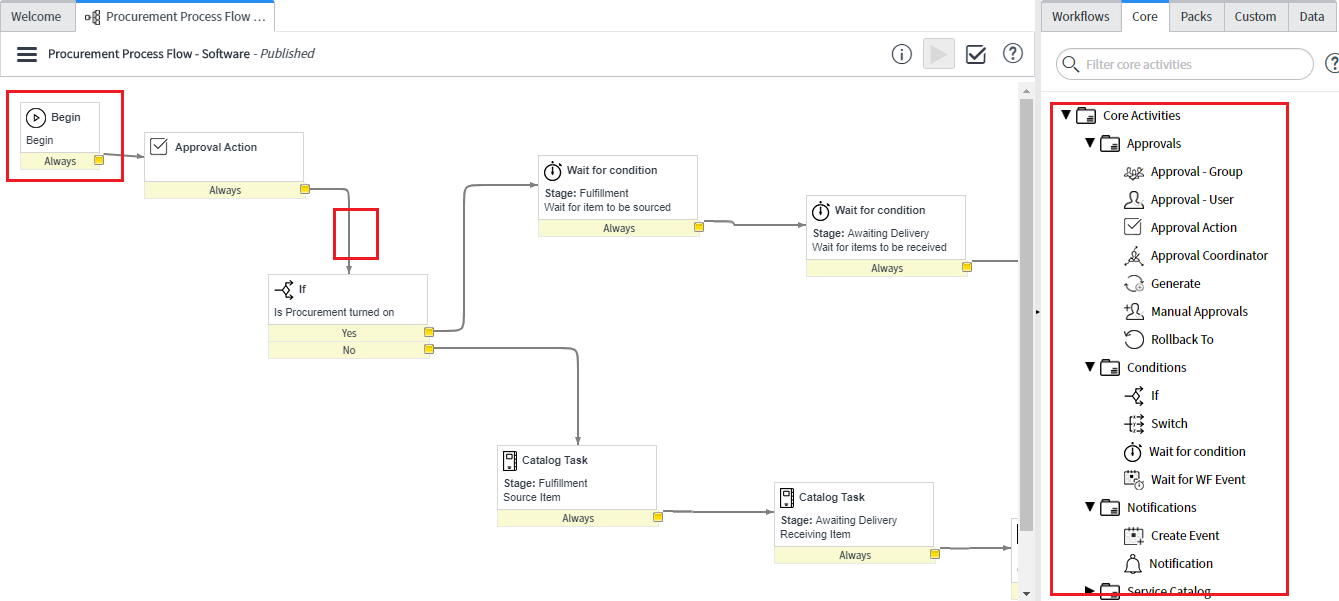The width and height of the screenshot is (1339, 601).
Task: Open the Workflows tab
Action: [1080, 16]
